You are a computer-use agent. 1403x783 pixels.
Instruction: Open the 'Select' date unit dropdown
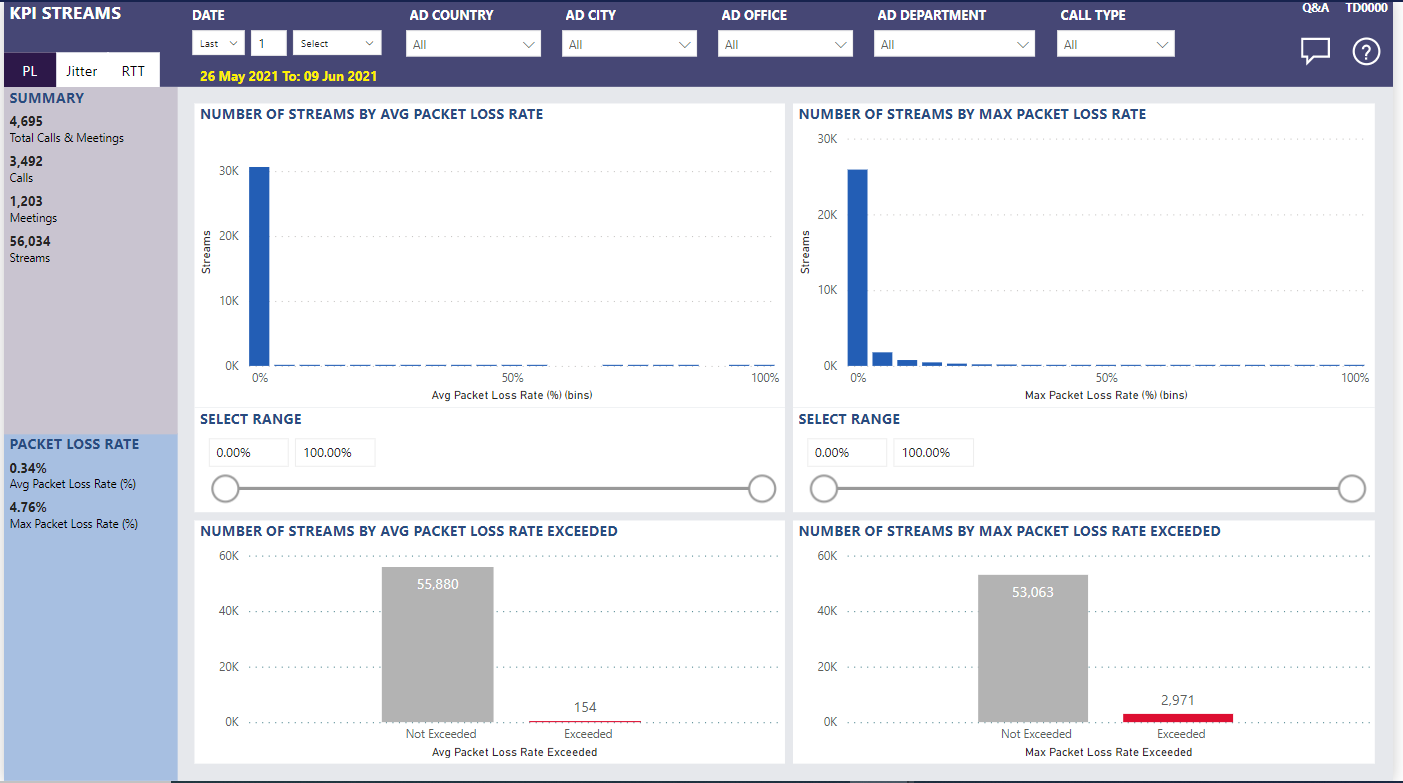(336, 43)
